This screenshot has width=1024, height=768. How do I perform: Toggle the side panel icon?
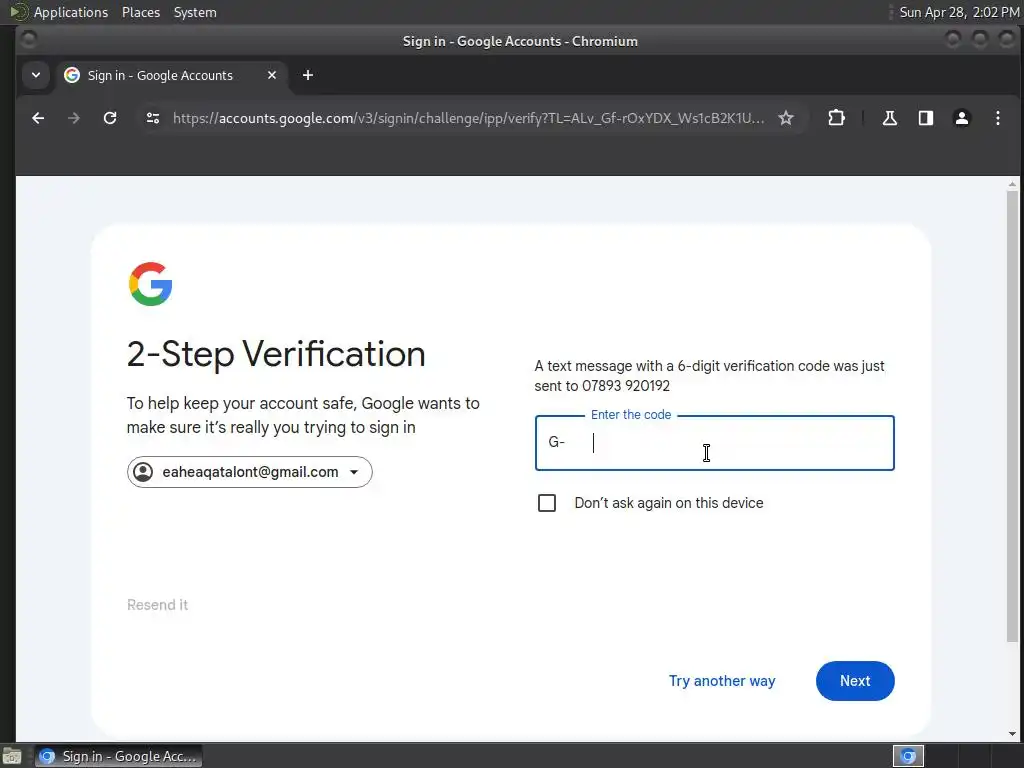[x=925, y=118]
